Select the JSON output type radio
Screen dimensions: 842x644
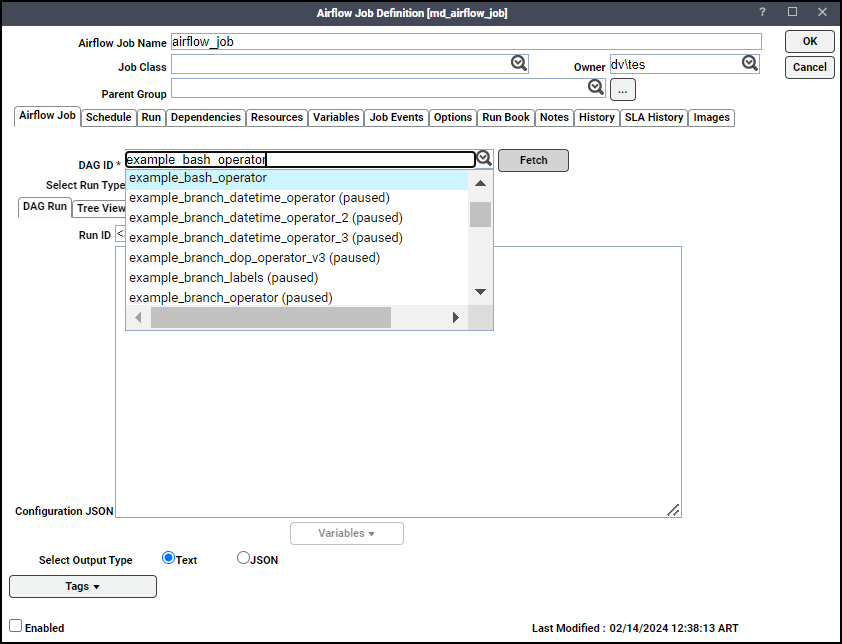(x=243, y=558)
